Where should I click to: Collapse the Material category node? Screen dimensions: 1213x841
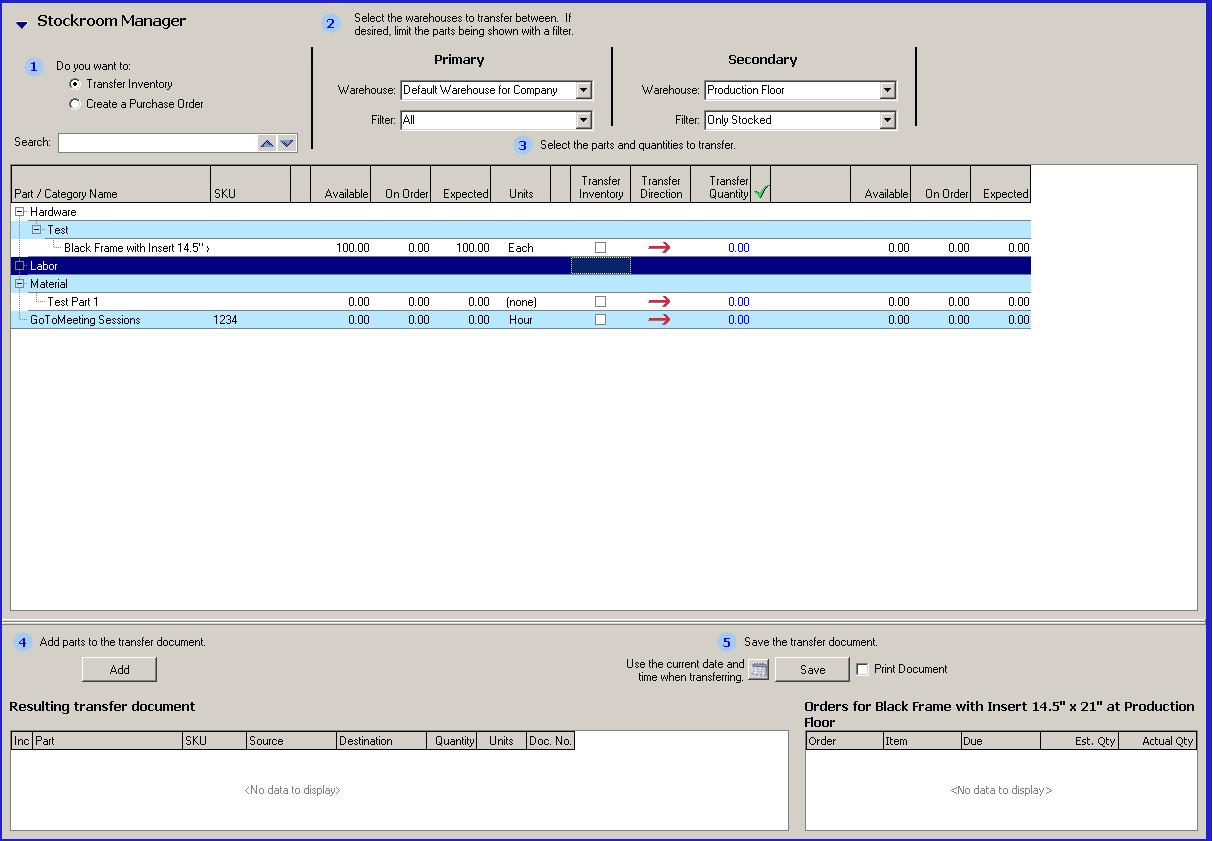click(20, 284)
